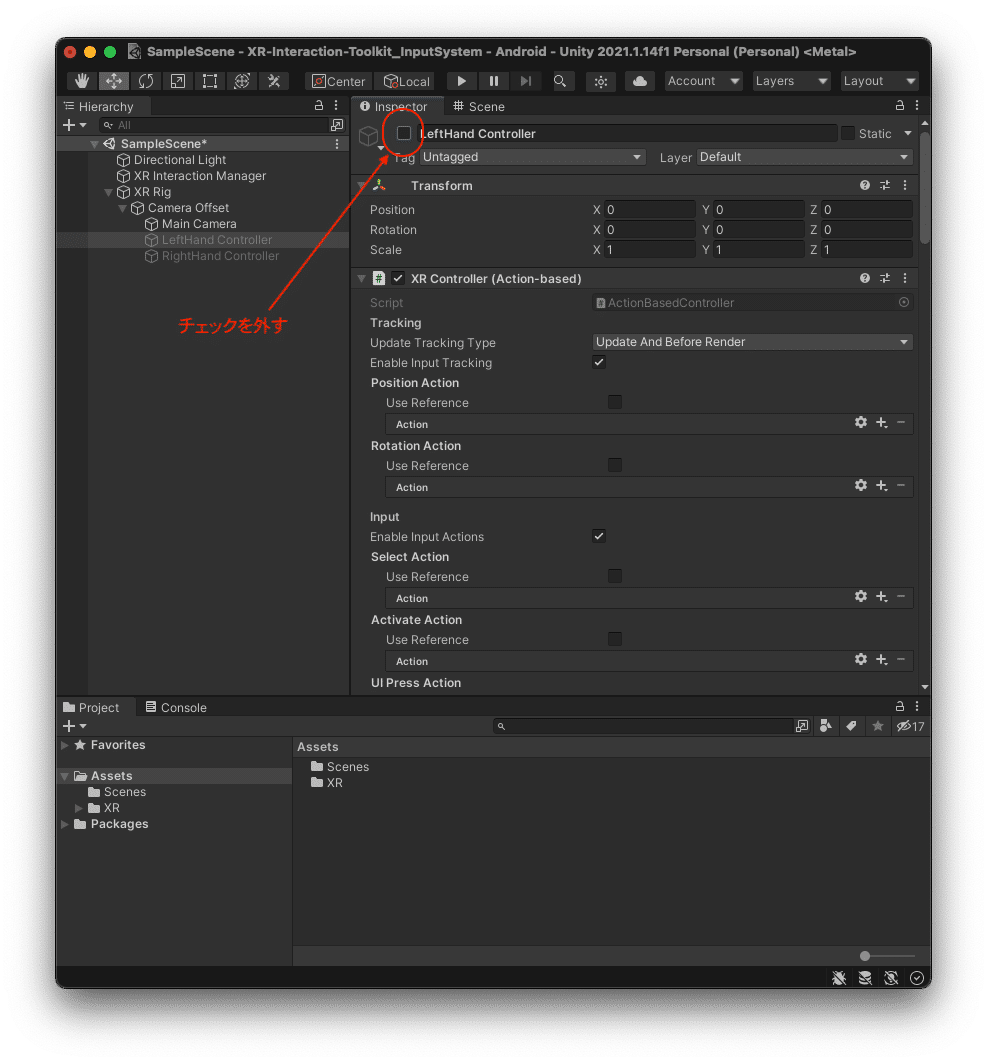Viewport: 987px width, 1062px height.
Task: Open the Account dropdown
Action: click(x=703, y=81)
